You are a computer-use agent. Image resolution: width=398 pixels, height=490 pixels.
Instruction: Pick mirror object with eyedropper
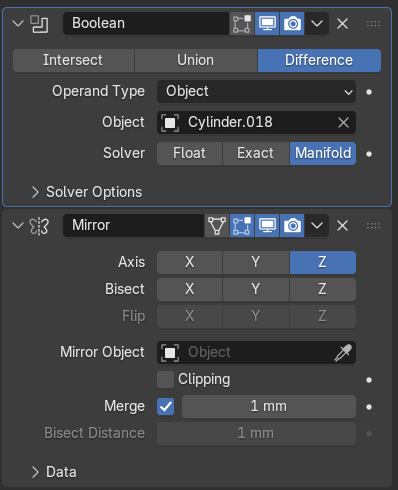[x=343, y=353]
